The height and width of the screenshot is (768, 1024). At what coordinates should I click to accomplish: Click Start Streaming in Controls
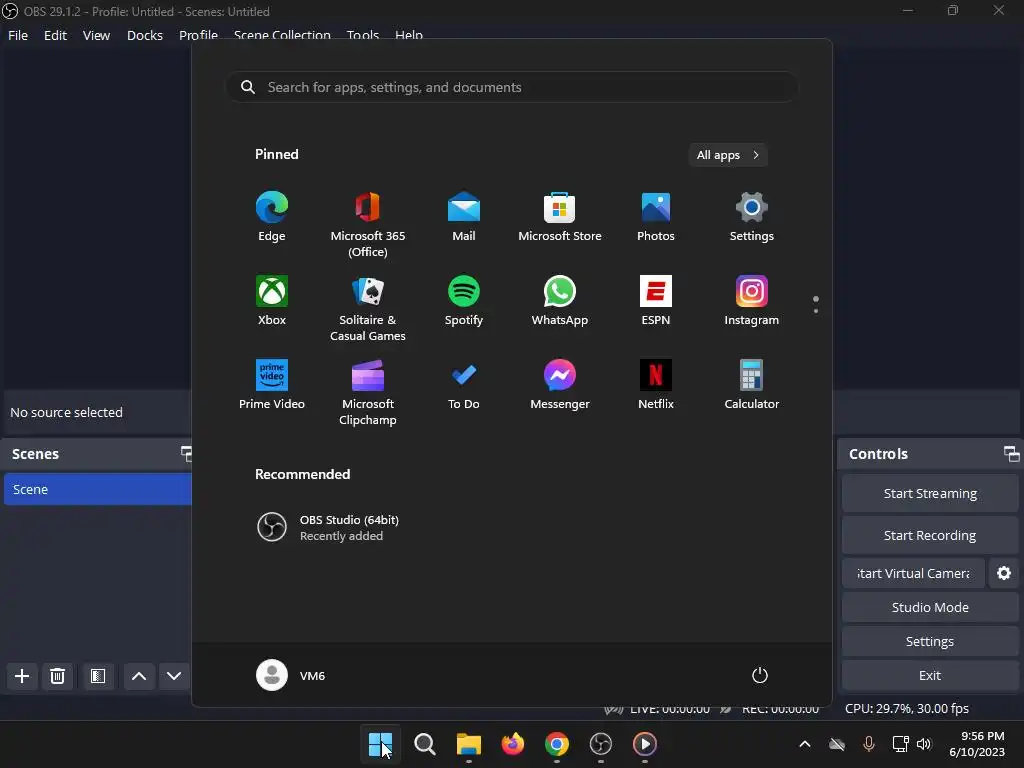pyautogui.click(x=930, y=494)
